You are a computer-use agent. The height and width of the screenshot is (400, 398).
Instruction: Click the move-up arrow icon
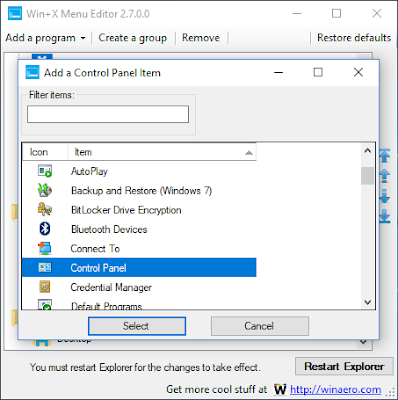pyautogui.click(x=385, y=176)
